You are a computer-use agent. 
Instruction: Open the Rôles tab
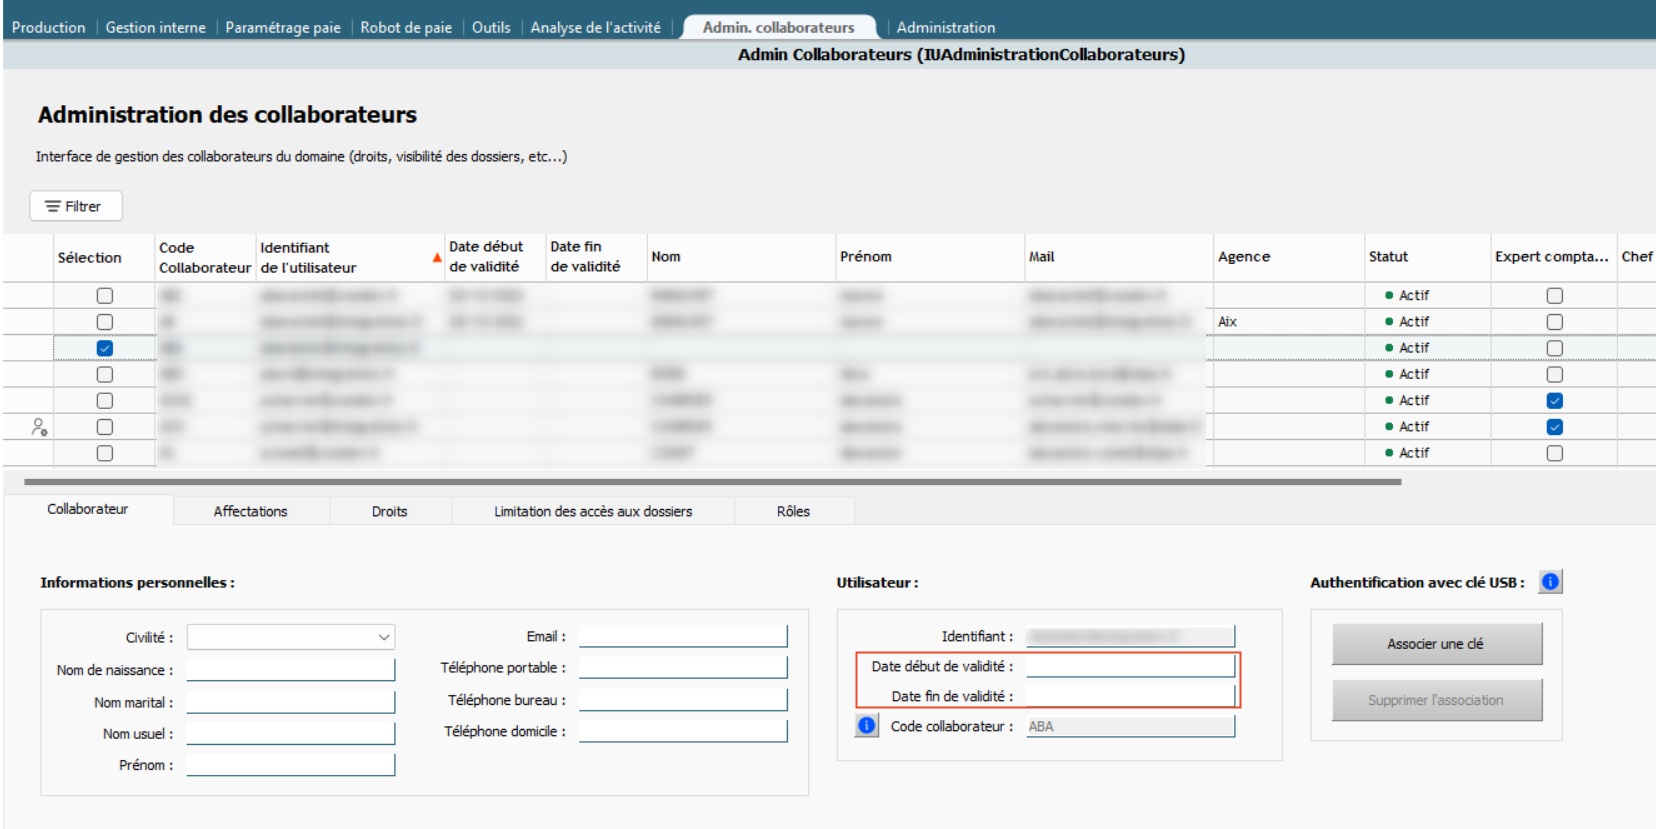click(x=793, y=511)
